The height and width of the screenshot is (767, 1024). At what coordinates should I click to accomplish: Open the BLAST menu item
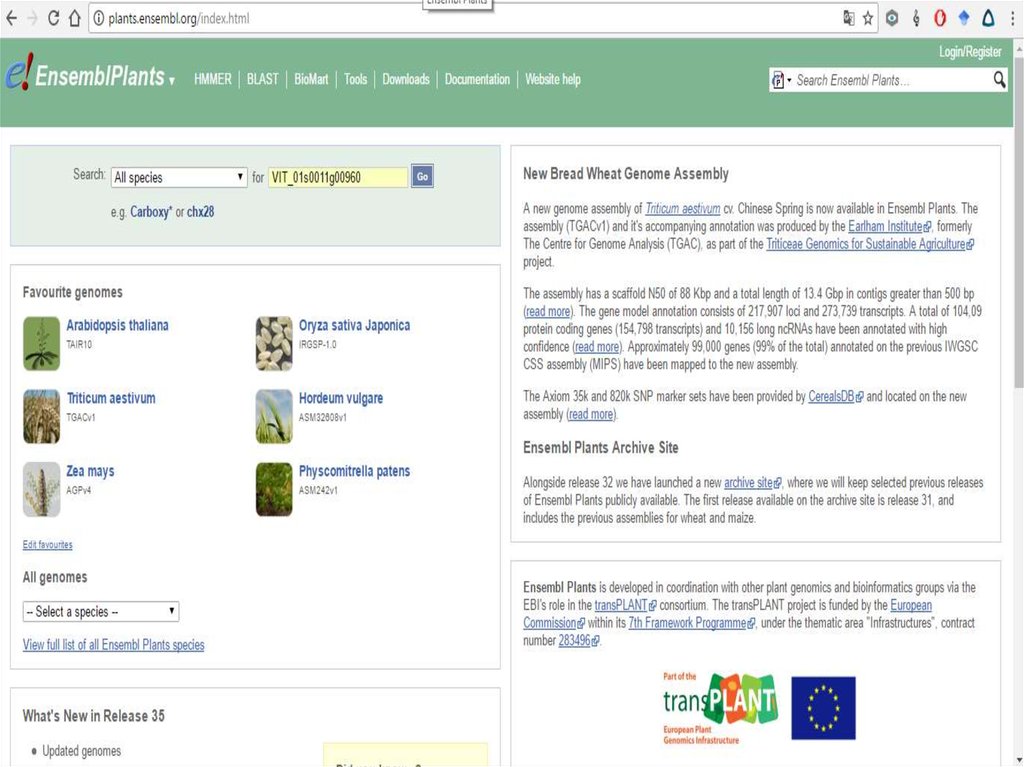tap(262, 79)
